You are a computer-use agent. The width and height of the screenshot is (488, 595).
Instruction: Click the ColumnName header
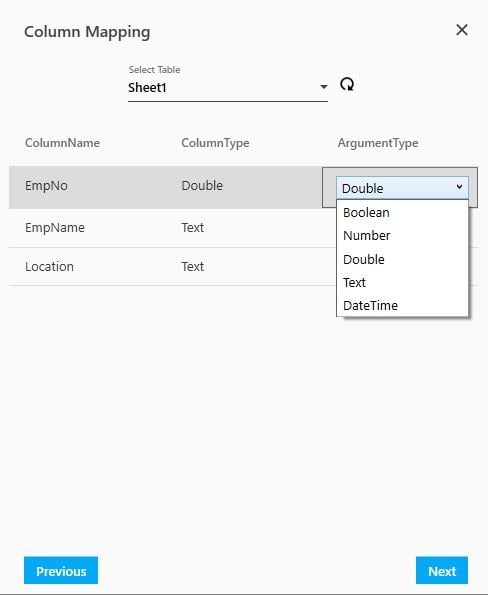[63, 143]
